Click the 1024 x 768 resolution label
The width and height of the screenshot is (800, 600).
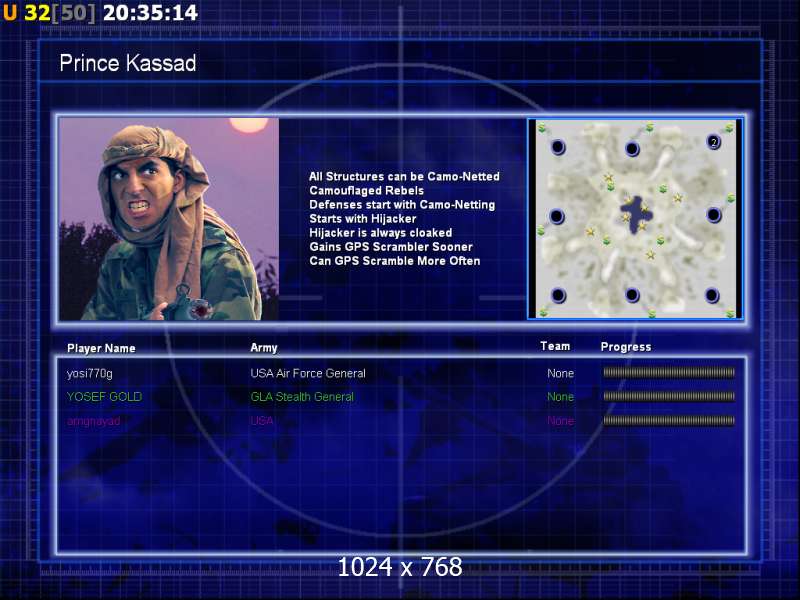tap(400, 567)
